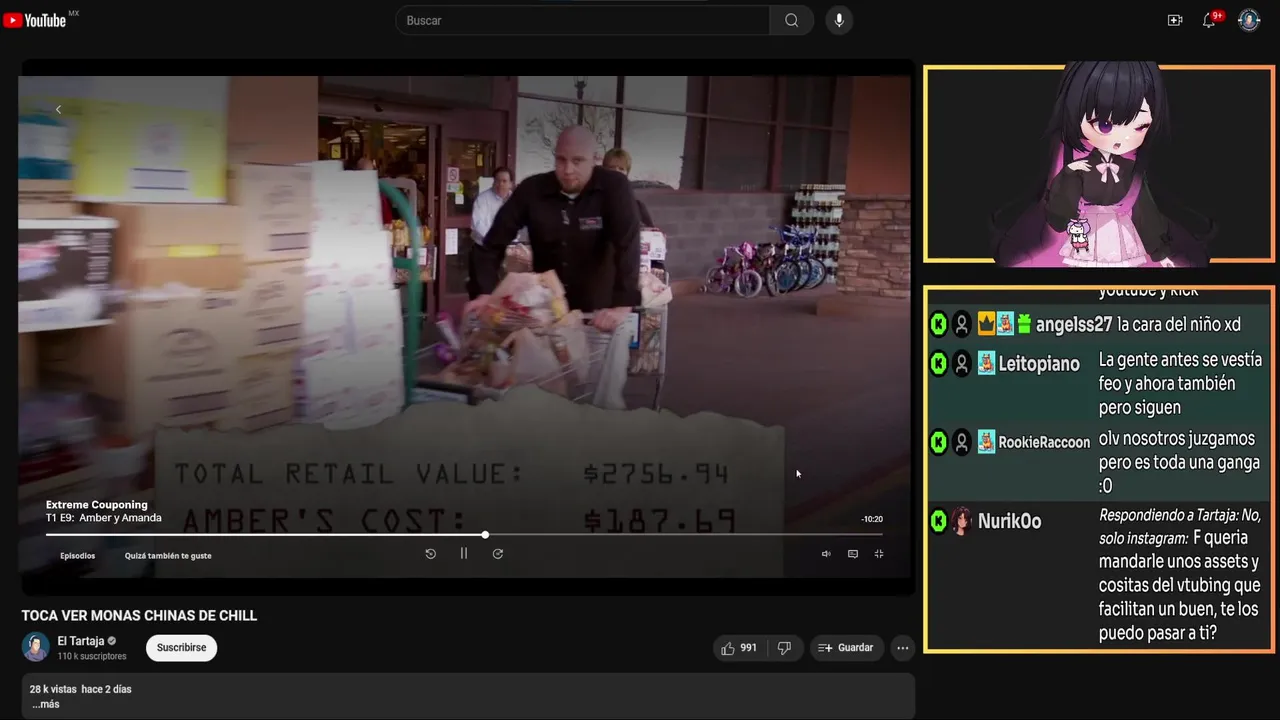Skip forward using the forward icon
This screenshot has height=720, width=1280.
(497, 553)
